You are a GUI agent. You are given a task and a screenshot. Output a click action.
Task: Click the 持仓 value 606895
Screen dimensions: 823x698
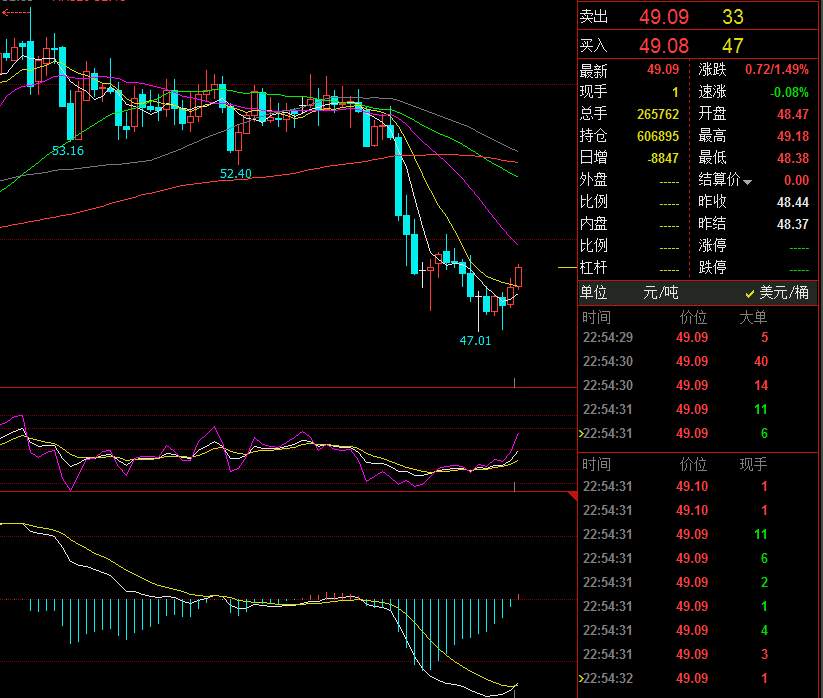click(x=658, y=136)
